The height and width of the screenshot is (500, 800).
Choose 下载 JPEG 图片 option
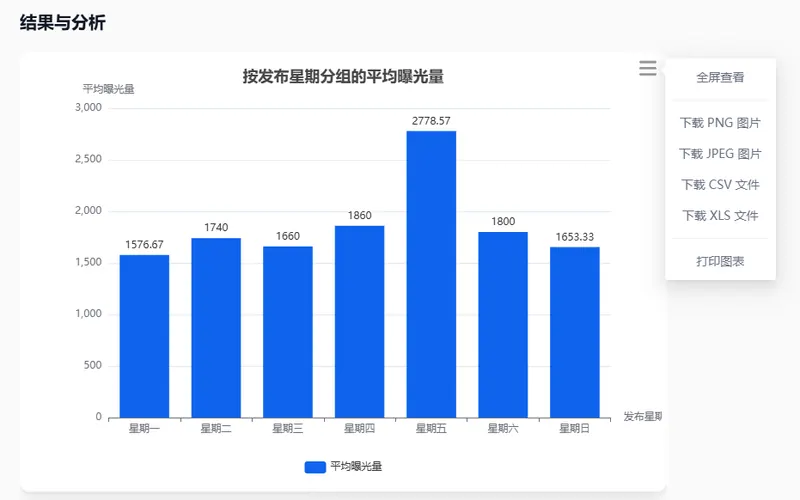click(x=720, y=154)
